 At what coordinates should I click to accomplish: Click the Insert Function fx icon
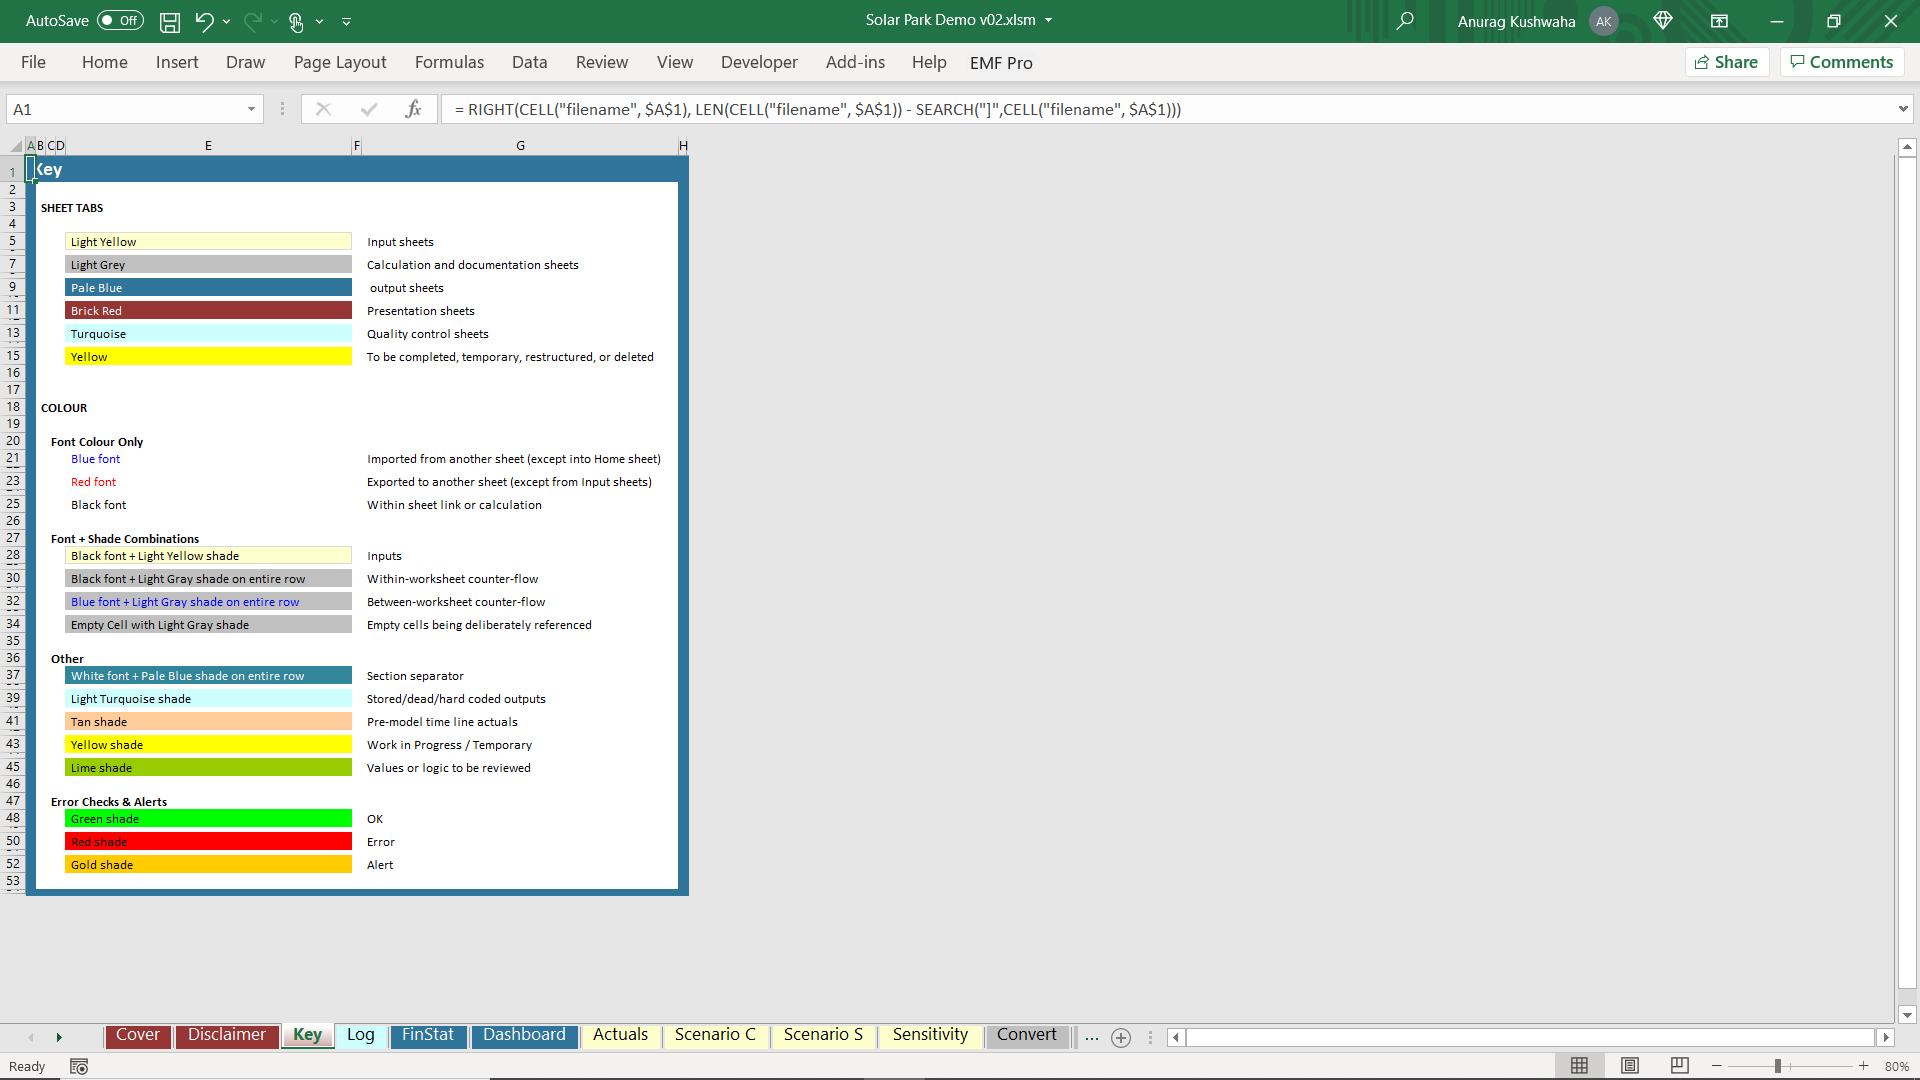(413, 109)
